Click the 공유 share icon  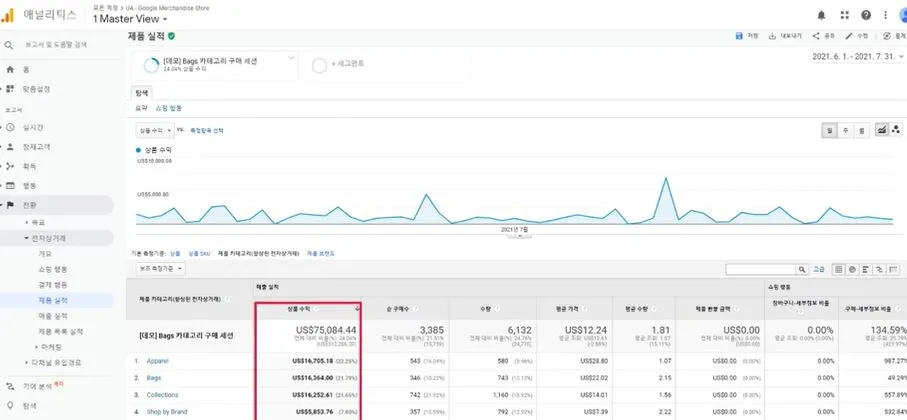point(816,36)
